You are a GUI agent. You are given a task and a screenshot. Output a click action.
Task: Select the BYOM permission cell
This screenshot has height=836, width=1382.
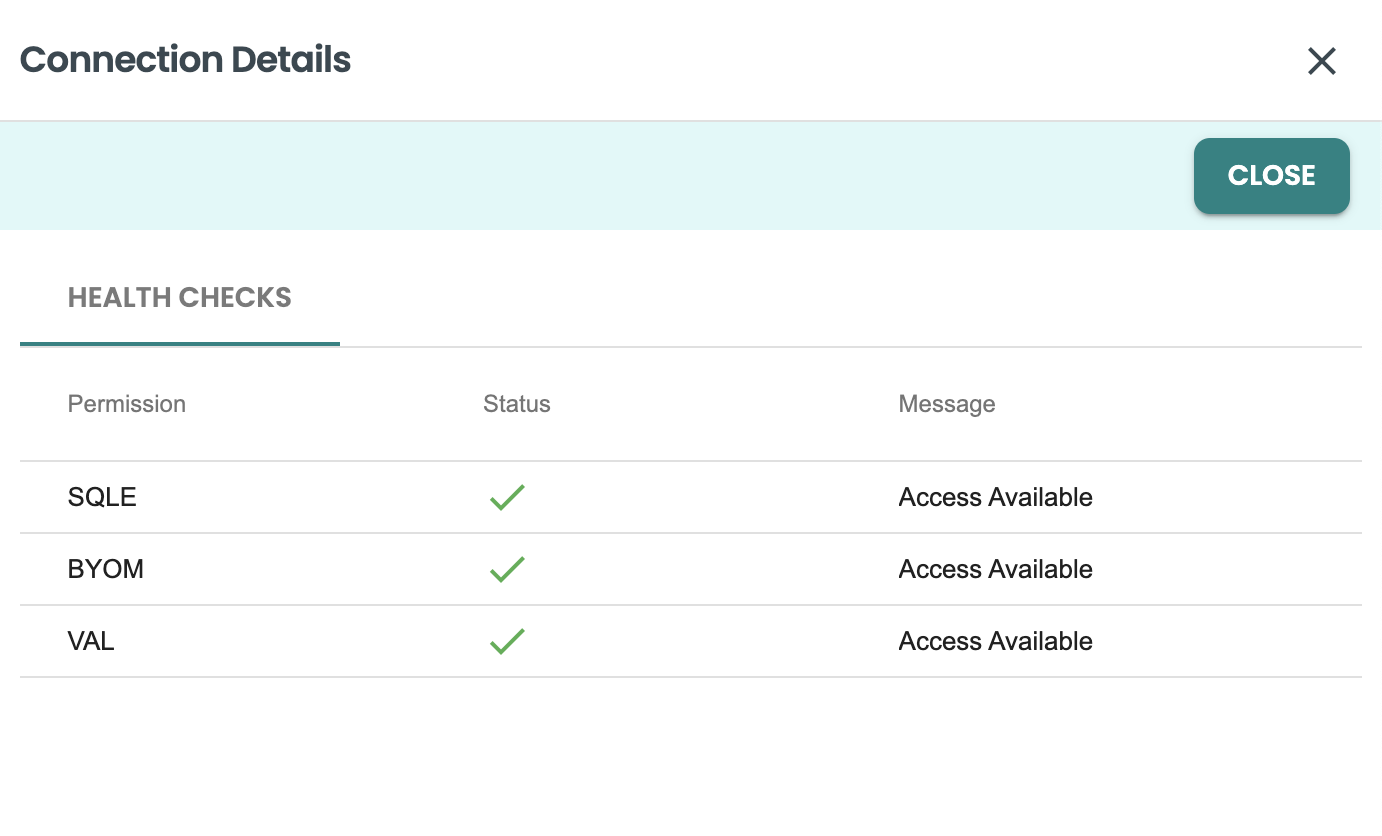click(106, 569)
